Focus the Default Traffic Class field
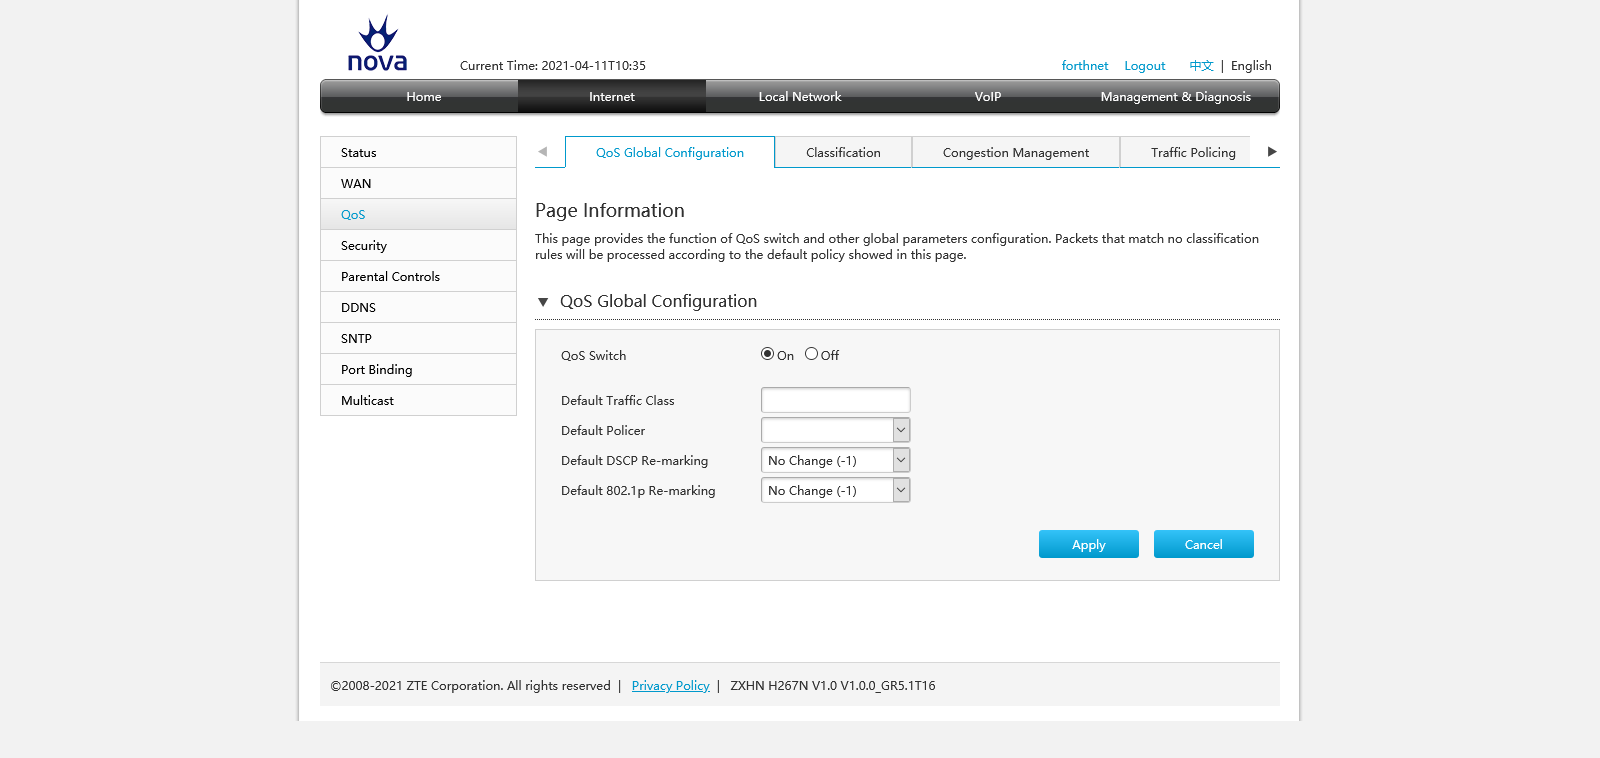The height and width of the screenshot is (758, 1600). pos(835,400)
